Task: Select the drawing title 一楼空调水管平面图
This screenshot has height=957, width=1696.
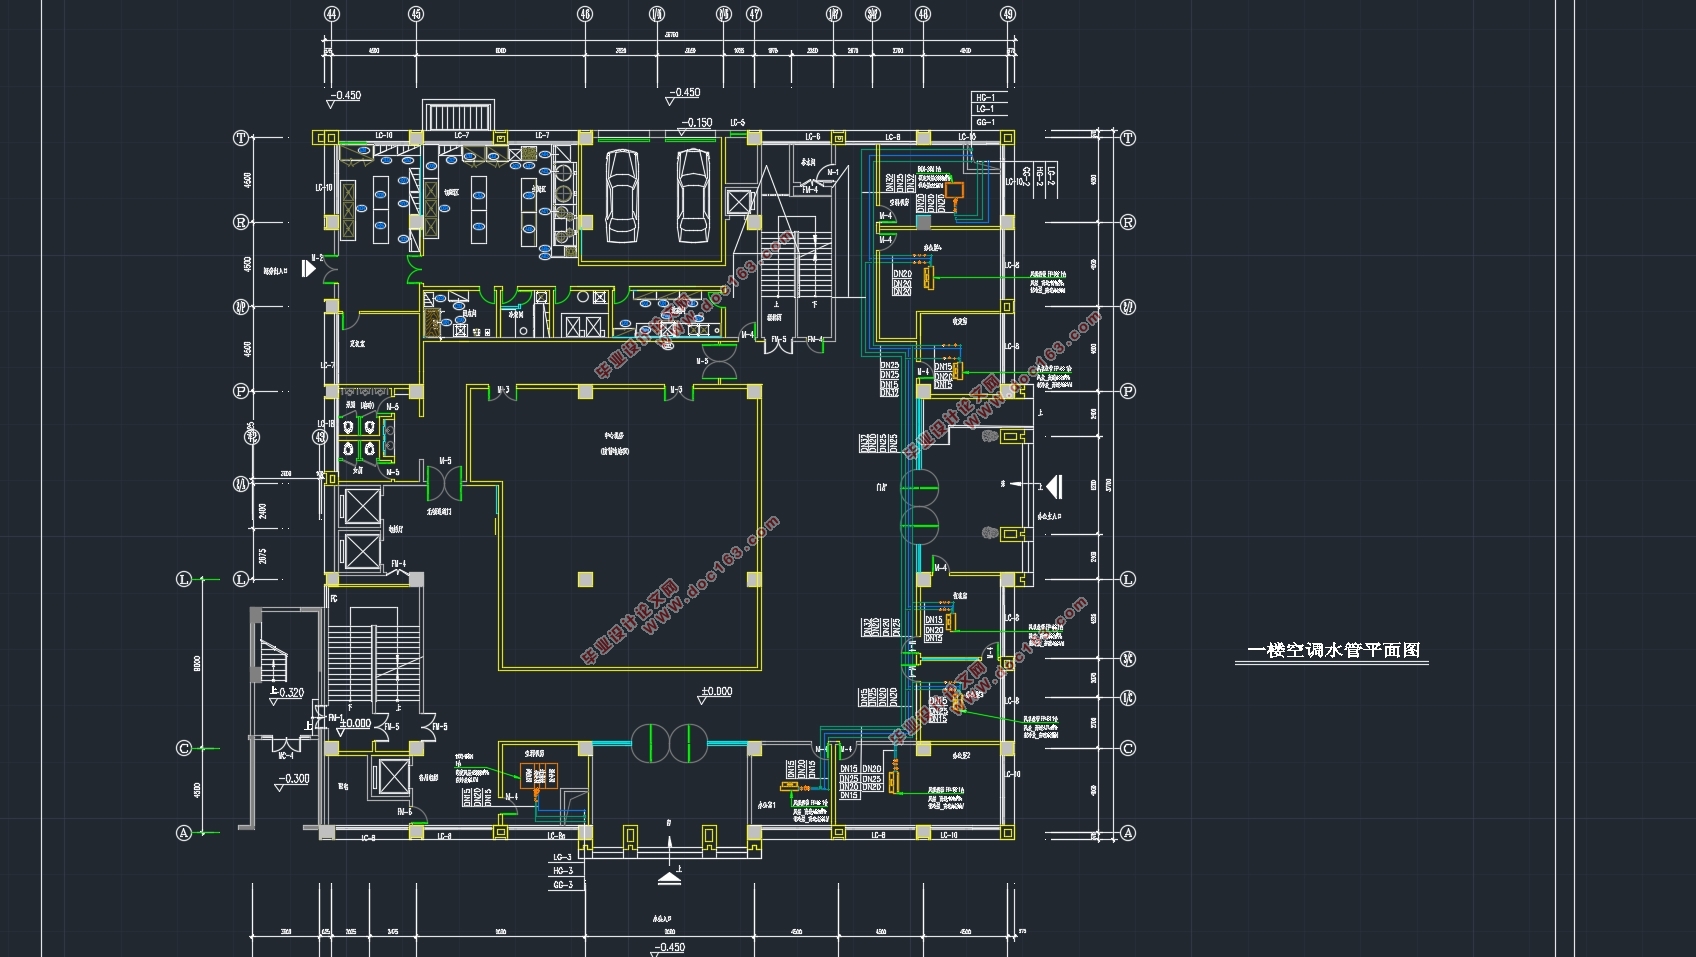Action: (1333, 650)
